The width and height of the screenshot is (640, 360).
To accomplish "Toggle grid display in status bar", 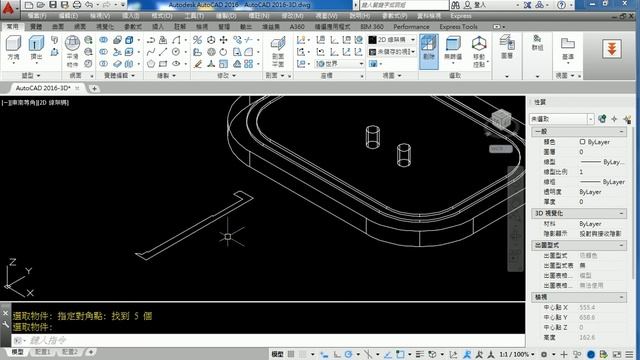I will pos(291,354).
